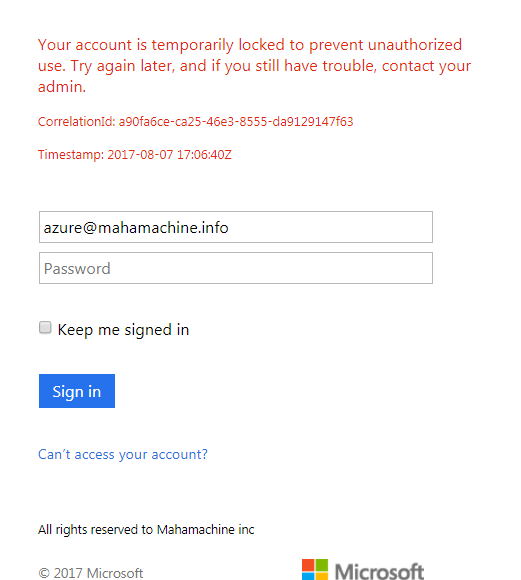Screen dimensions: 521x580
Task: Click the green square of Microsoft logo
Action: click(x=322, y=565)
